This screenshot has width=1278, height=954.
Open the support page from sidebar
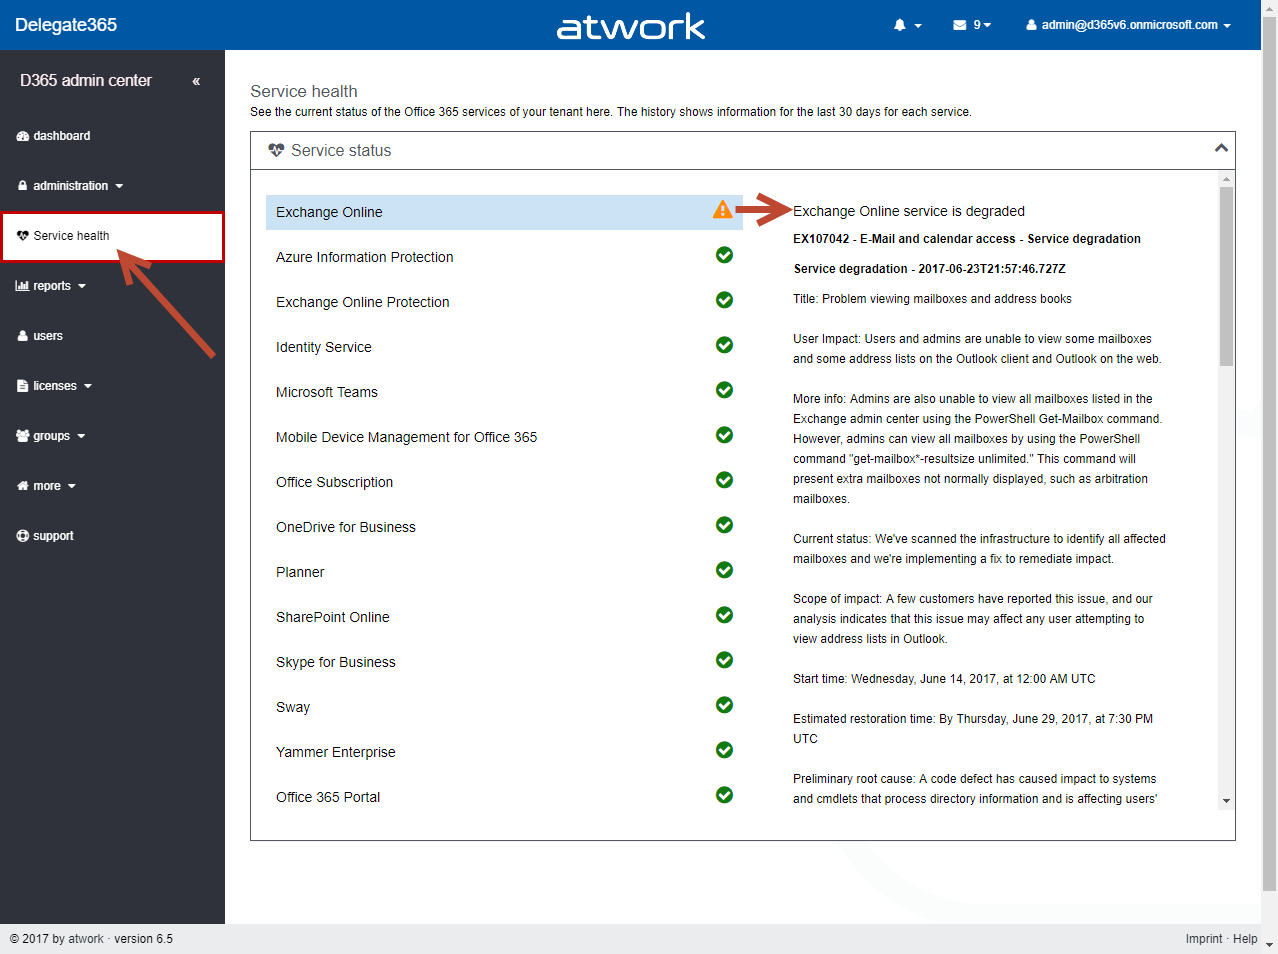click(53, 536)
